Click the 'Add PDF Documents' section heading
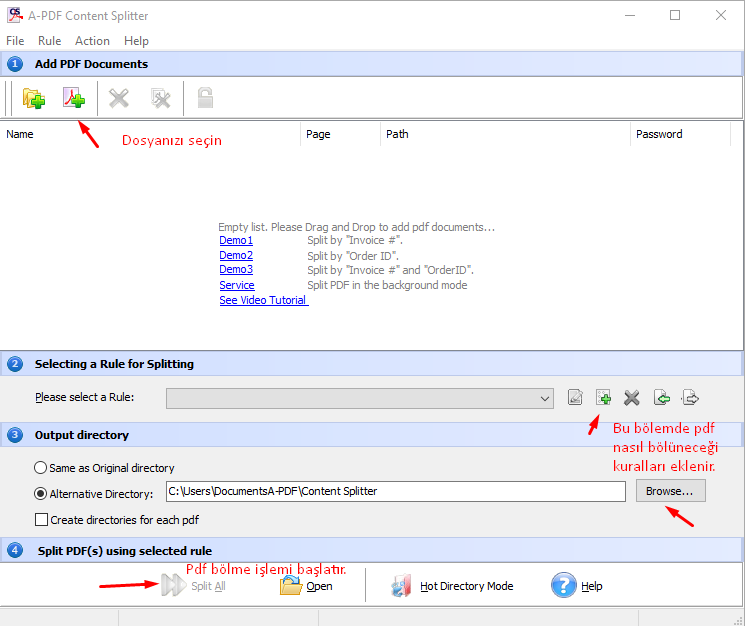Image resolution: width=745 pixels, height=626 pixels. (91, 64)
